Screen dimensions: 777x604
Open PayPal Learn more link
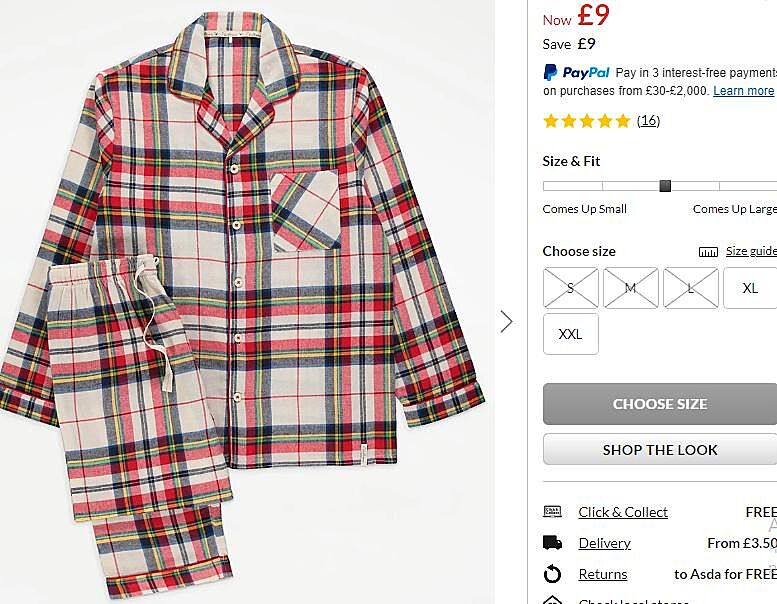pos(743,91)
